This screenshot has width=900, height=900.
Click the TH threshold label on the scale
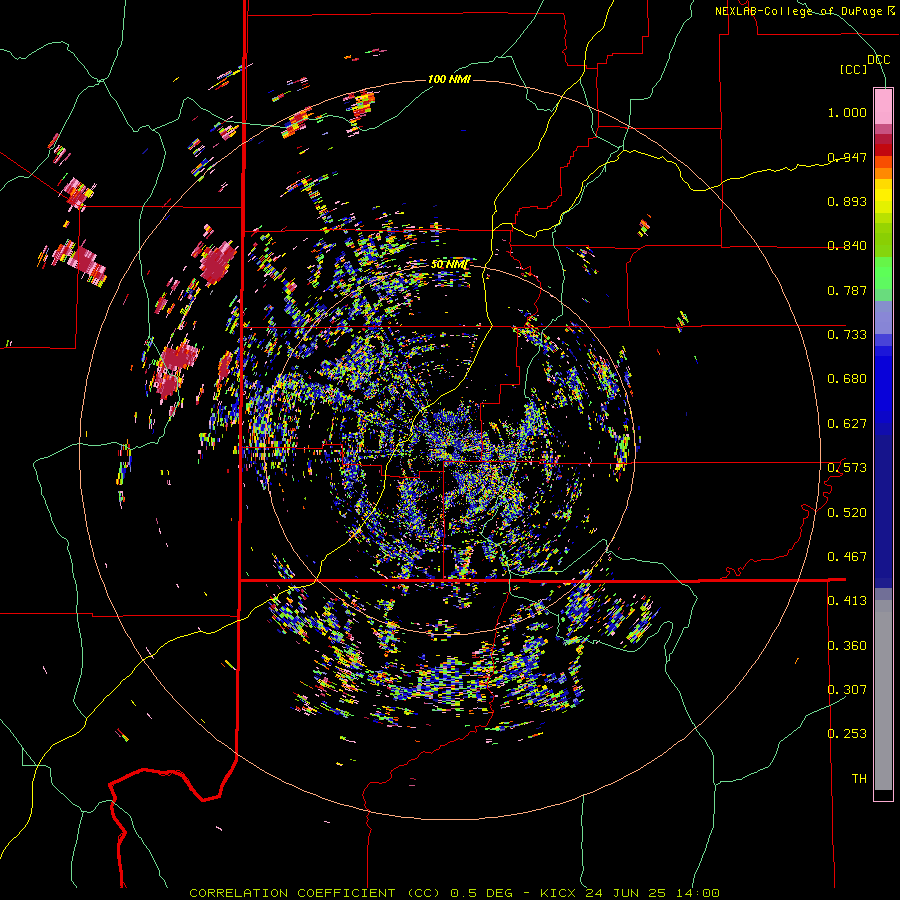[x=859, y=779]
